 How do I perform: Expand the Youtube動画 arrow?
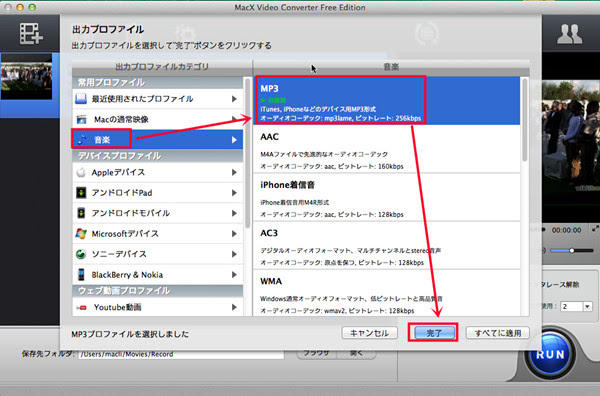pos(234,307)
